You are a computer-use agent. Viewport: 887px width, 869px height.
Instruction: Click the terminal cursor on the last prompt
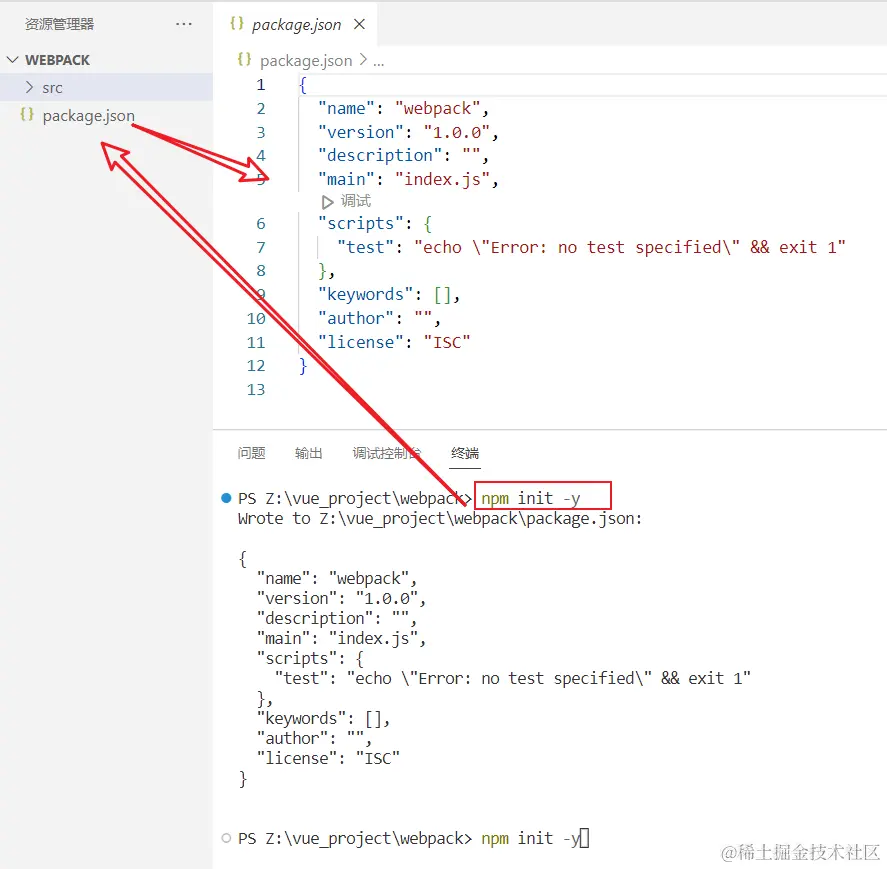584,838
